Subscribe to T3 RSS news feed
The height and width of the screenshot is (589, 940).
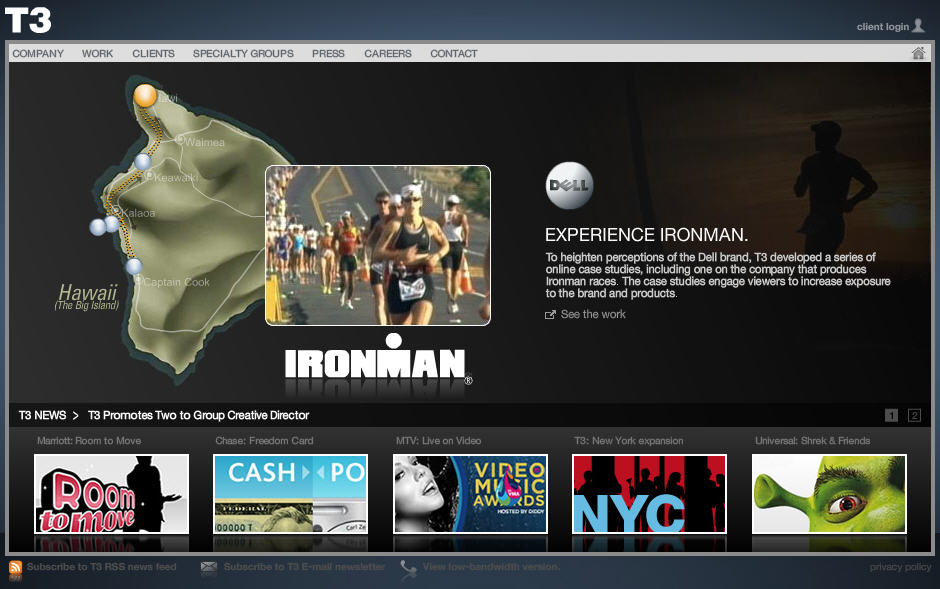pyautogui.click(x=101, y=567)
